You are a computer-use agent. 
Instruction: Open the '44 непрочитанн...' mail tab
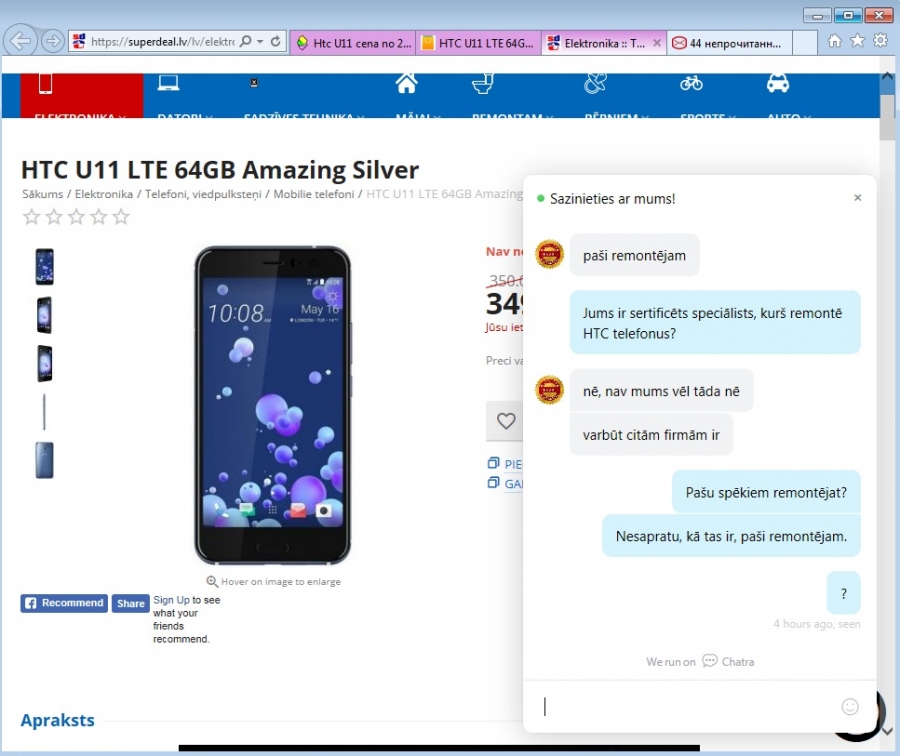(730, 43)
